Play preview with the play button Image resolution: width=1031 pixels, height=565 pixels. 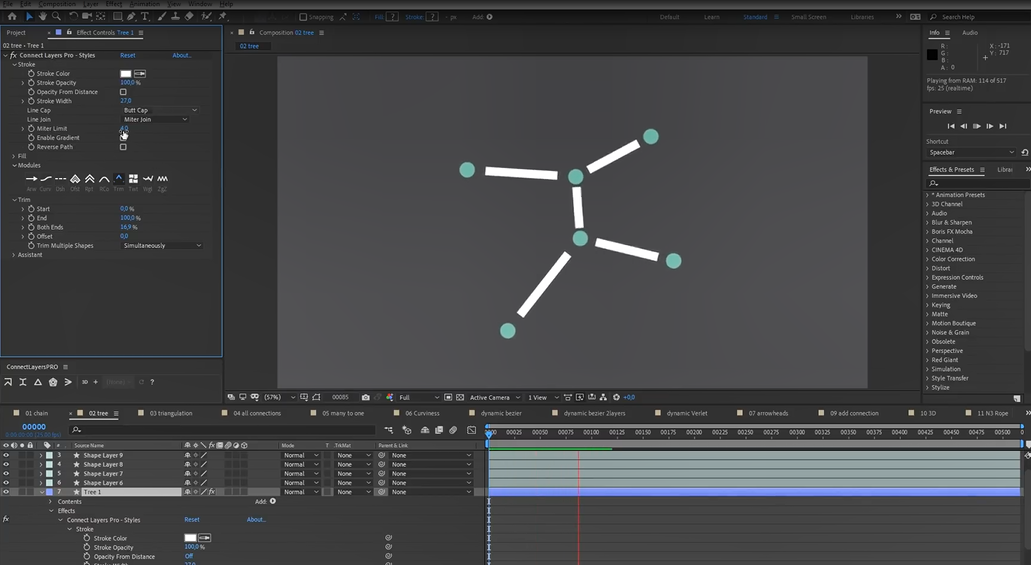pyautogui.click(x=976, y=126)
